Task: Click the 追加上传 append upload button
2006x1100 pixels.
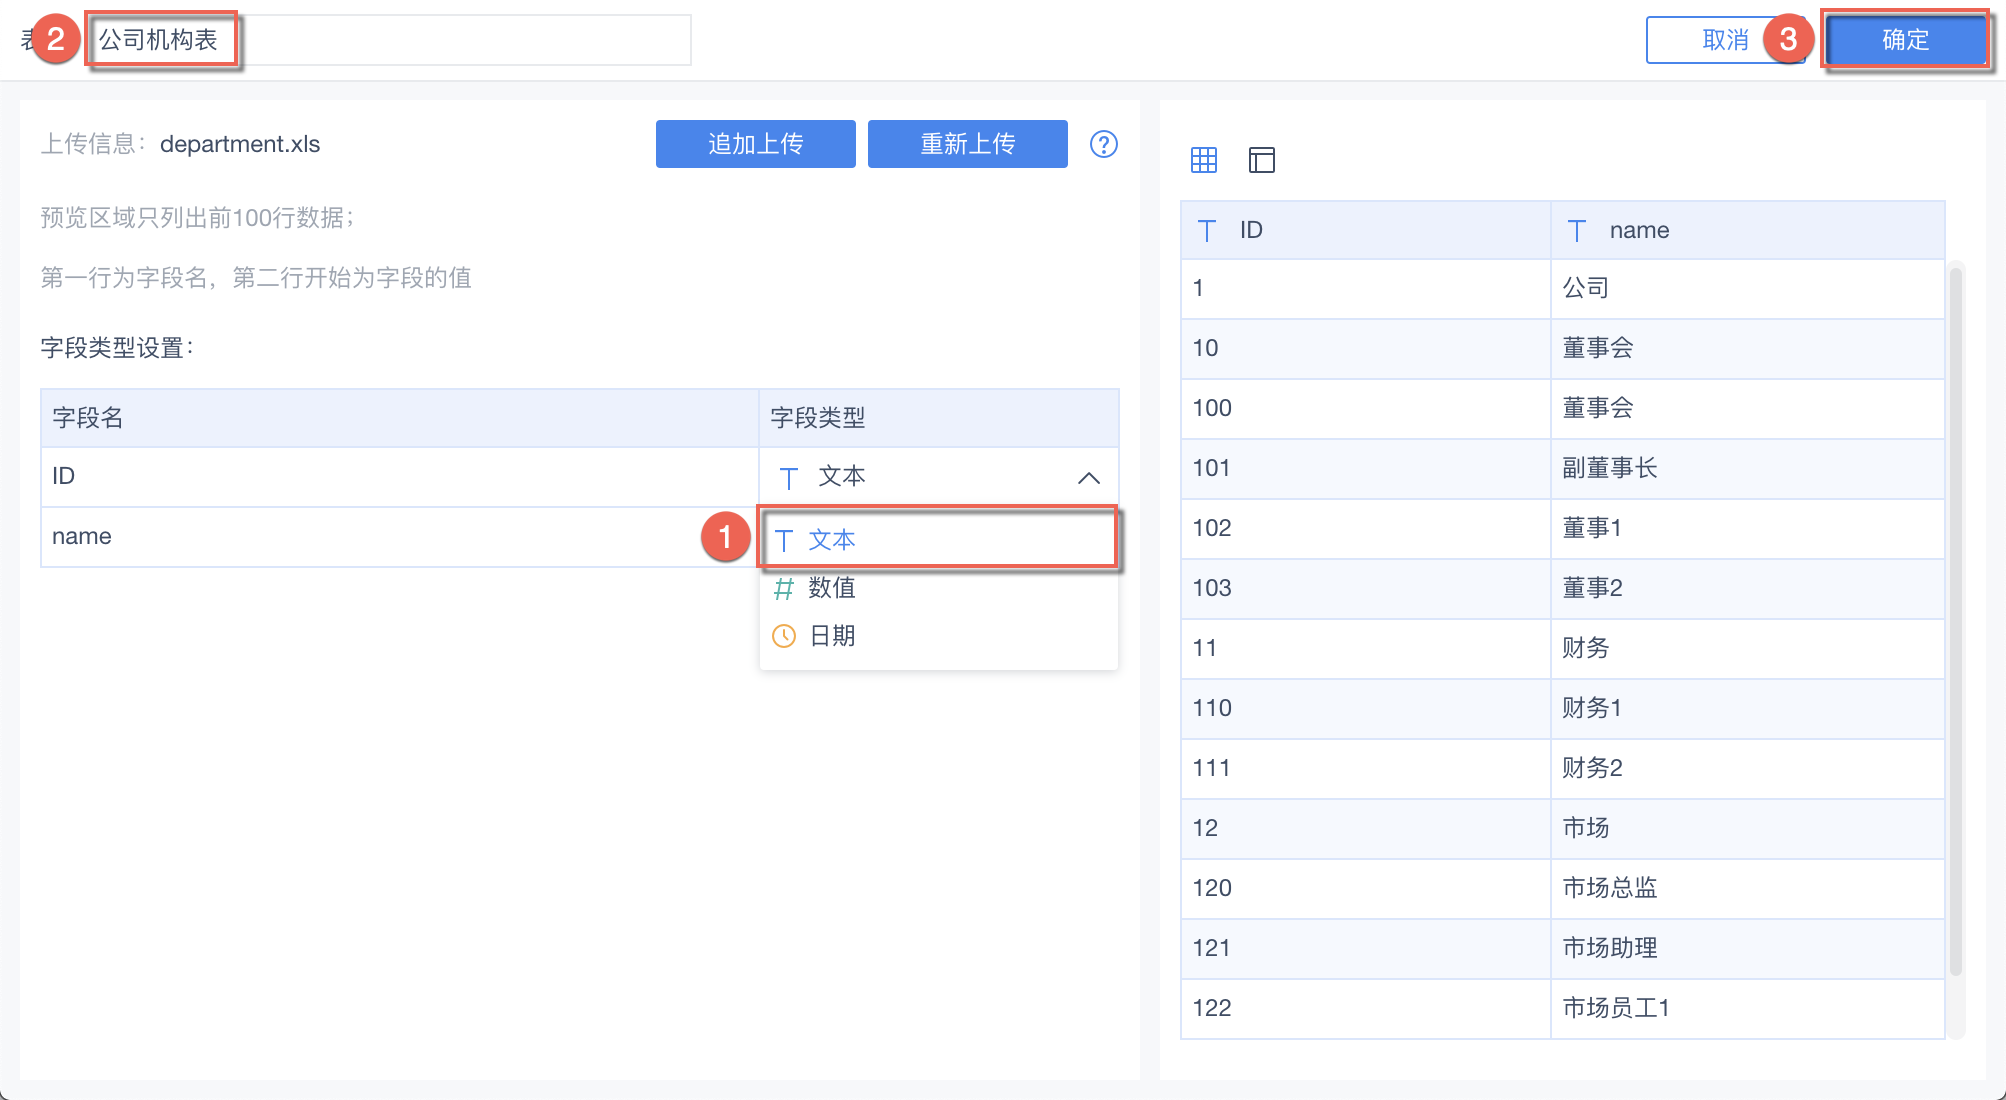Action: [x=755, y=143]
